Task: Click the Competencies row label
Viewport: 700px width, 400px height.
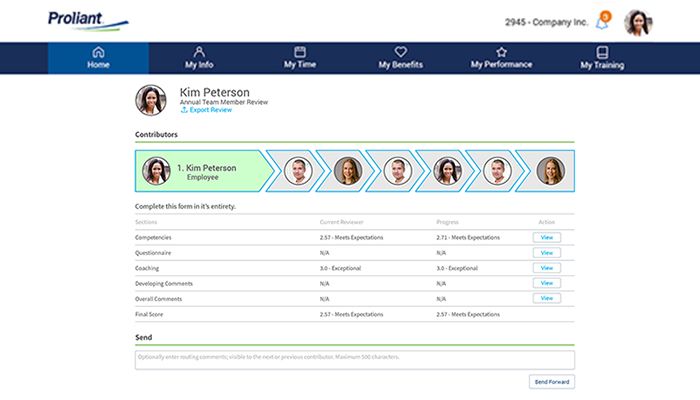Action: pyautogui.click(x=153, y=238)
